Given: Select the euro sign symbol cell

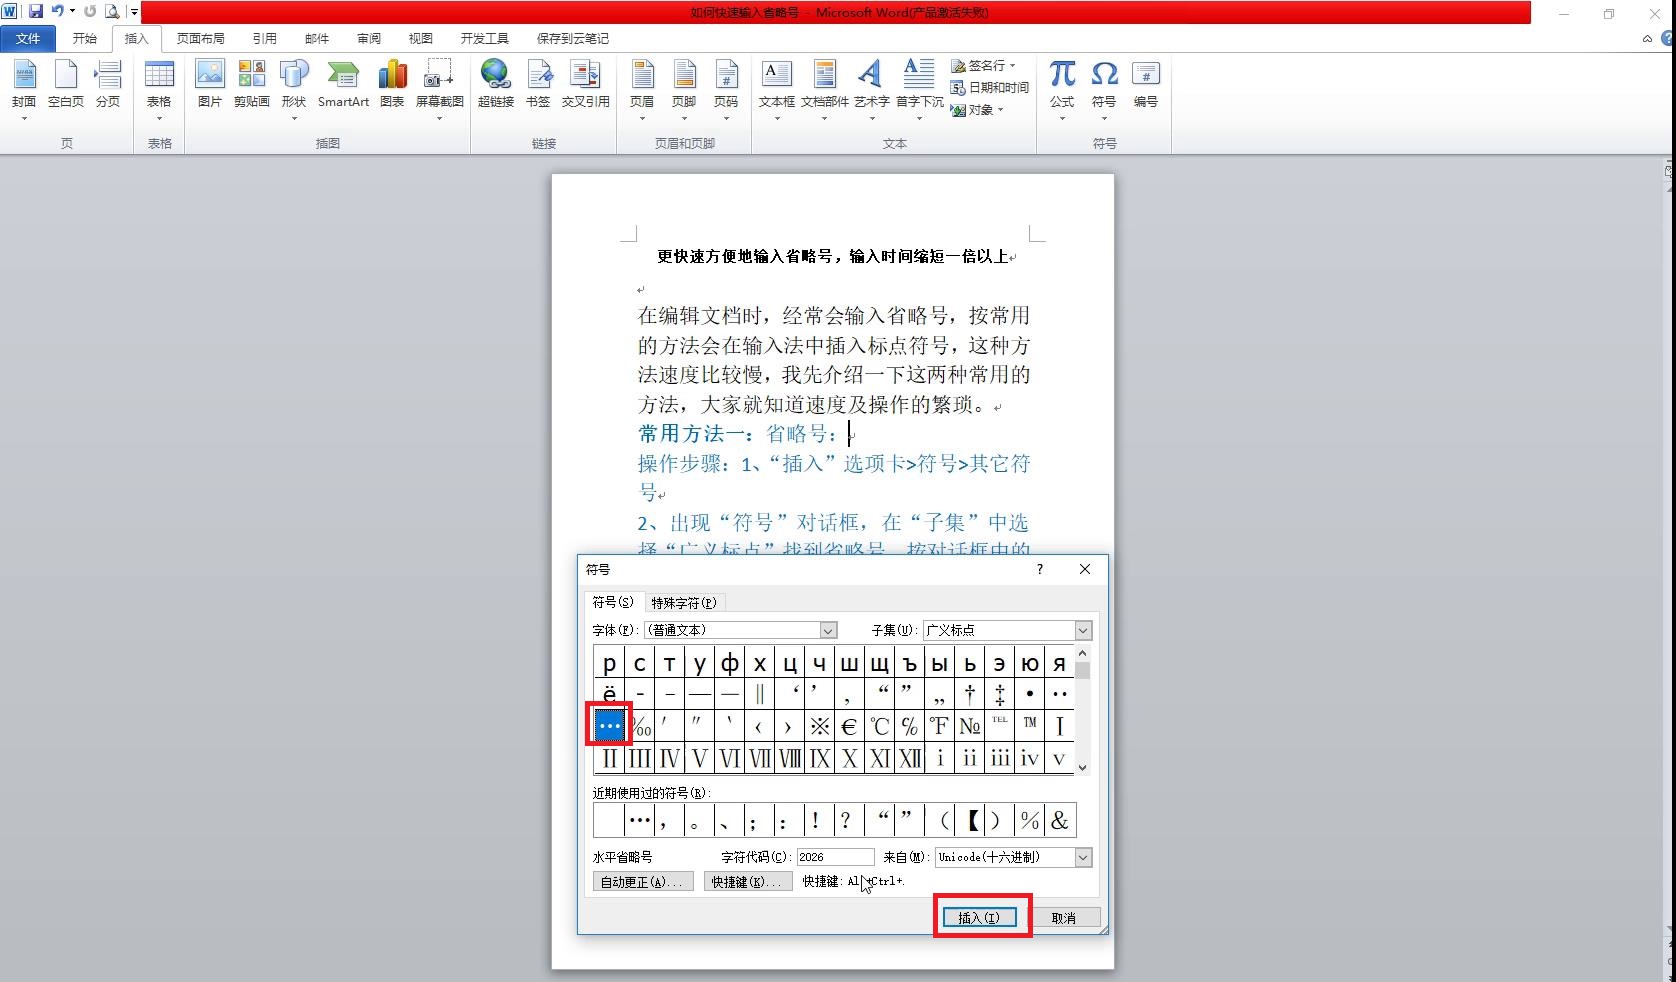Looking at the screenshot, I should coord(849,725).
